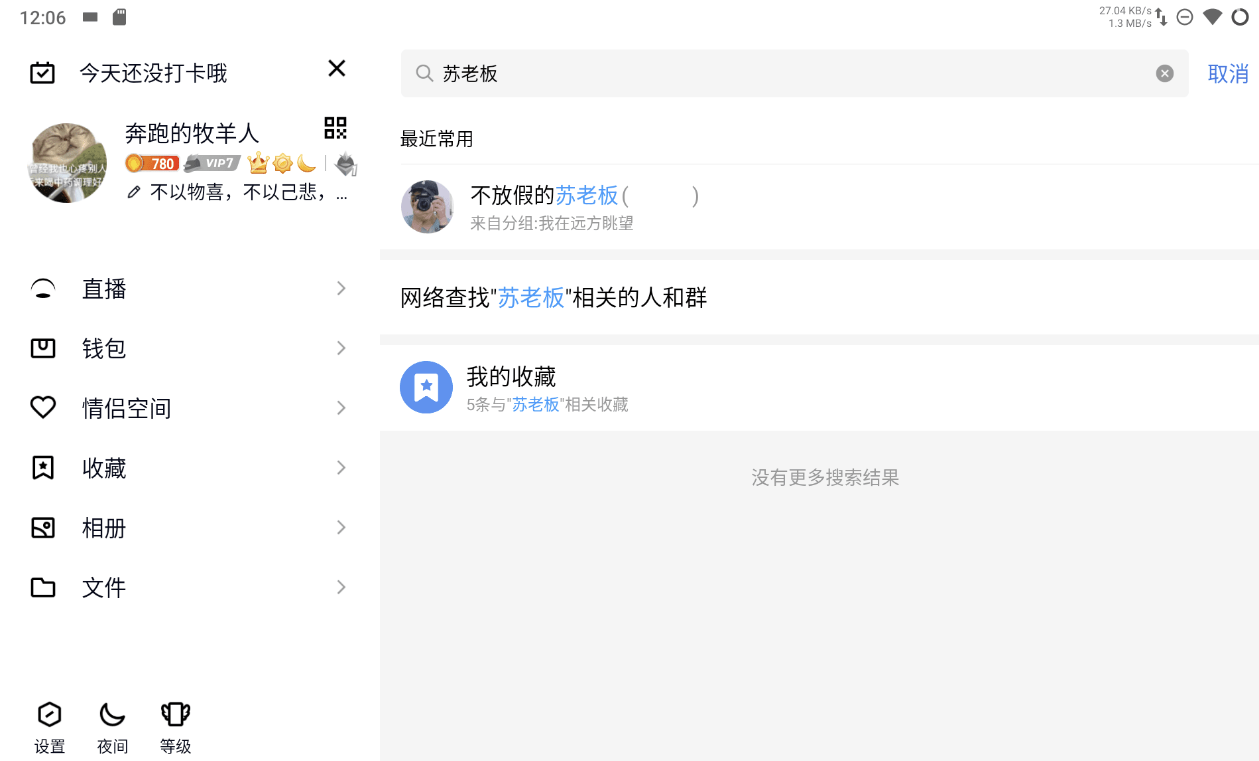Image resolution: width=1259 pixels, height=761 pixels.
Task: Open the 我的收藏 bookmark icon
Action: [426, 387]
